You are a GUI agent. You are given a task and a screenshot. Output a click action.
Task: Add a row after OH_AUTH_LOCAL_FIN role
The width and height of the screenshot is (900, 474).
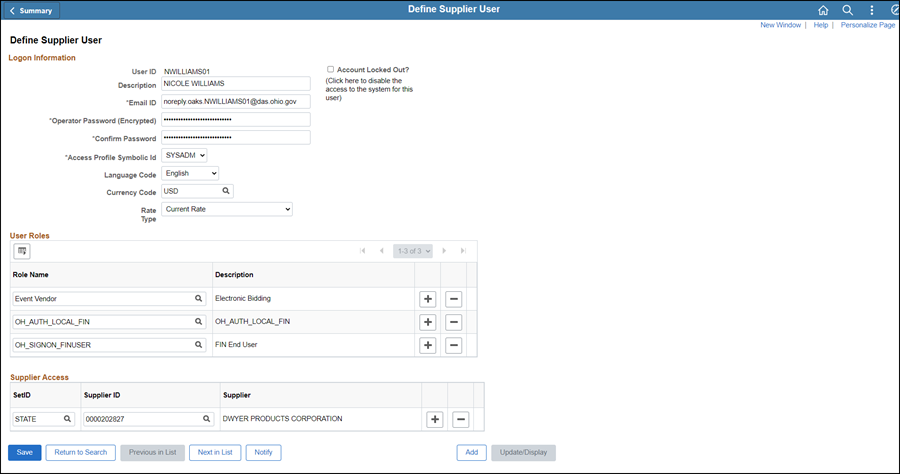point(427,322)
